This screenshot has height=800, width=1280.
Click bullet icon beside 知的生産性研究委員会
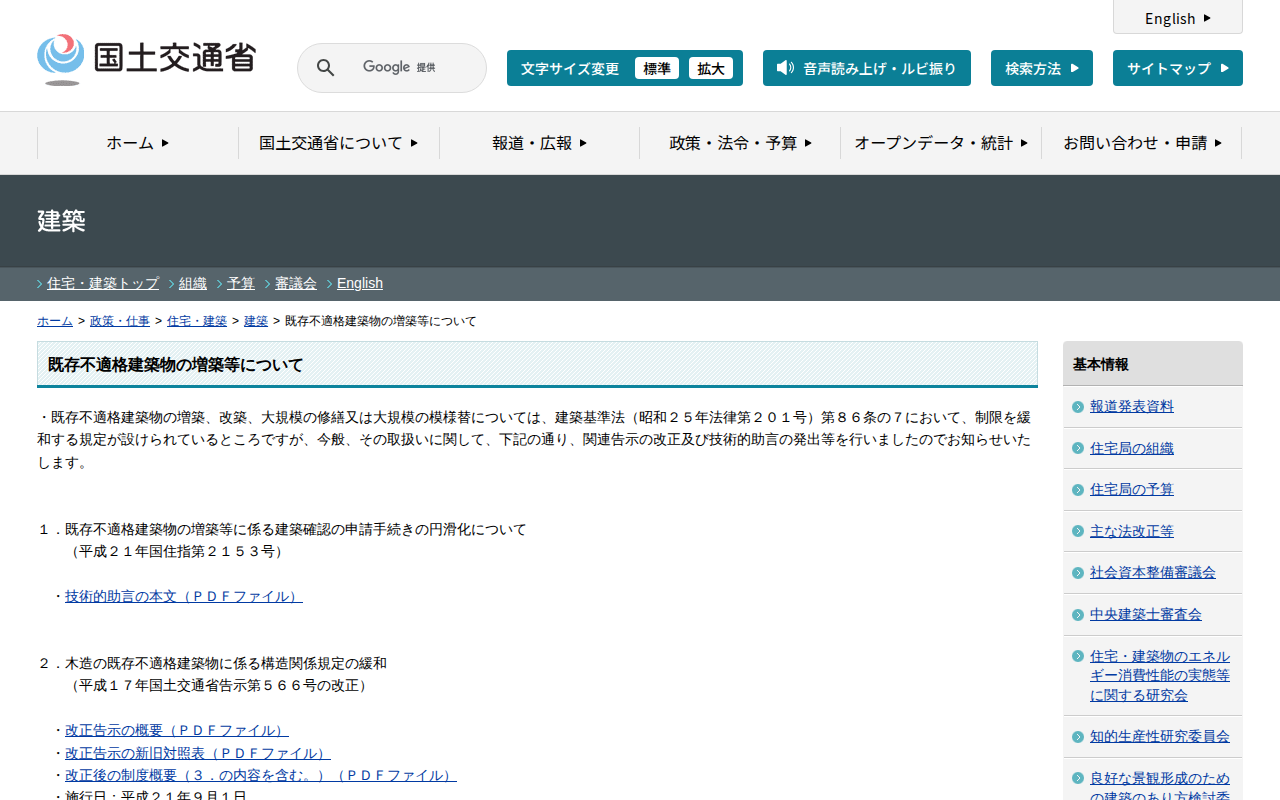tap(1077, 737)
